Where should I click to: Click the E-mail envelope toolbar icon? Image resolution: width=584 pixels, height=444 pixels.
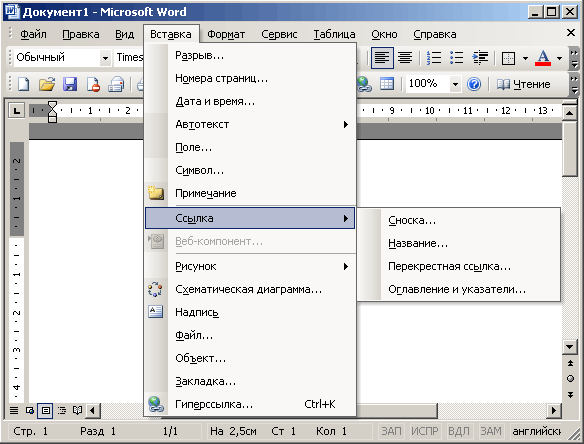click(116, 84)
